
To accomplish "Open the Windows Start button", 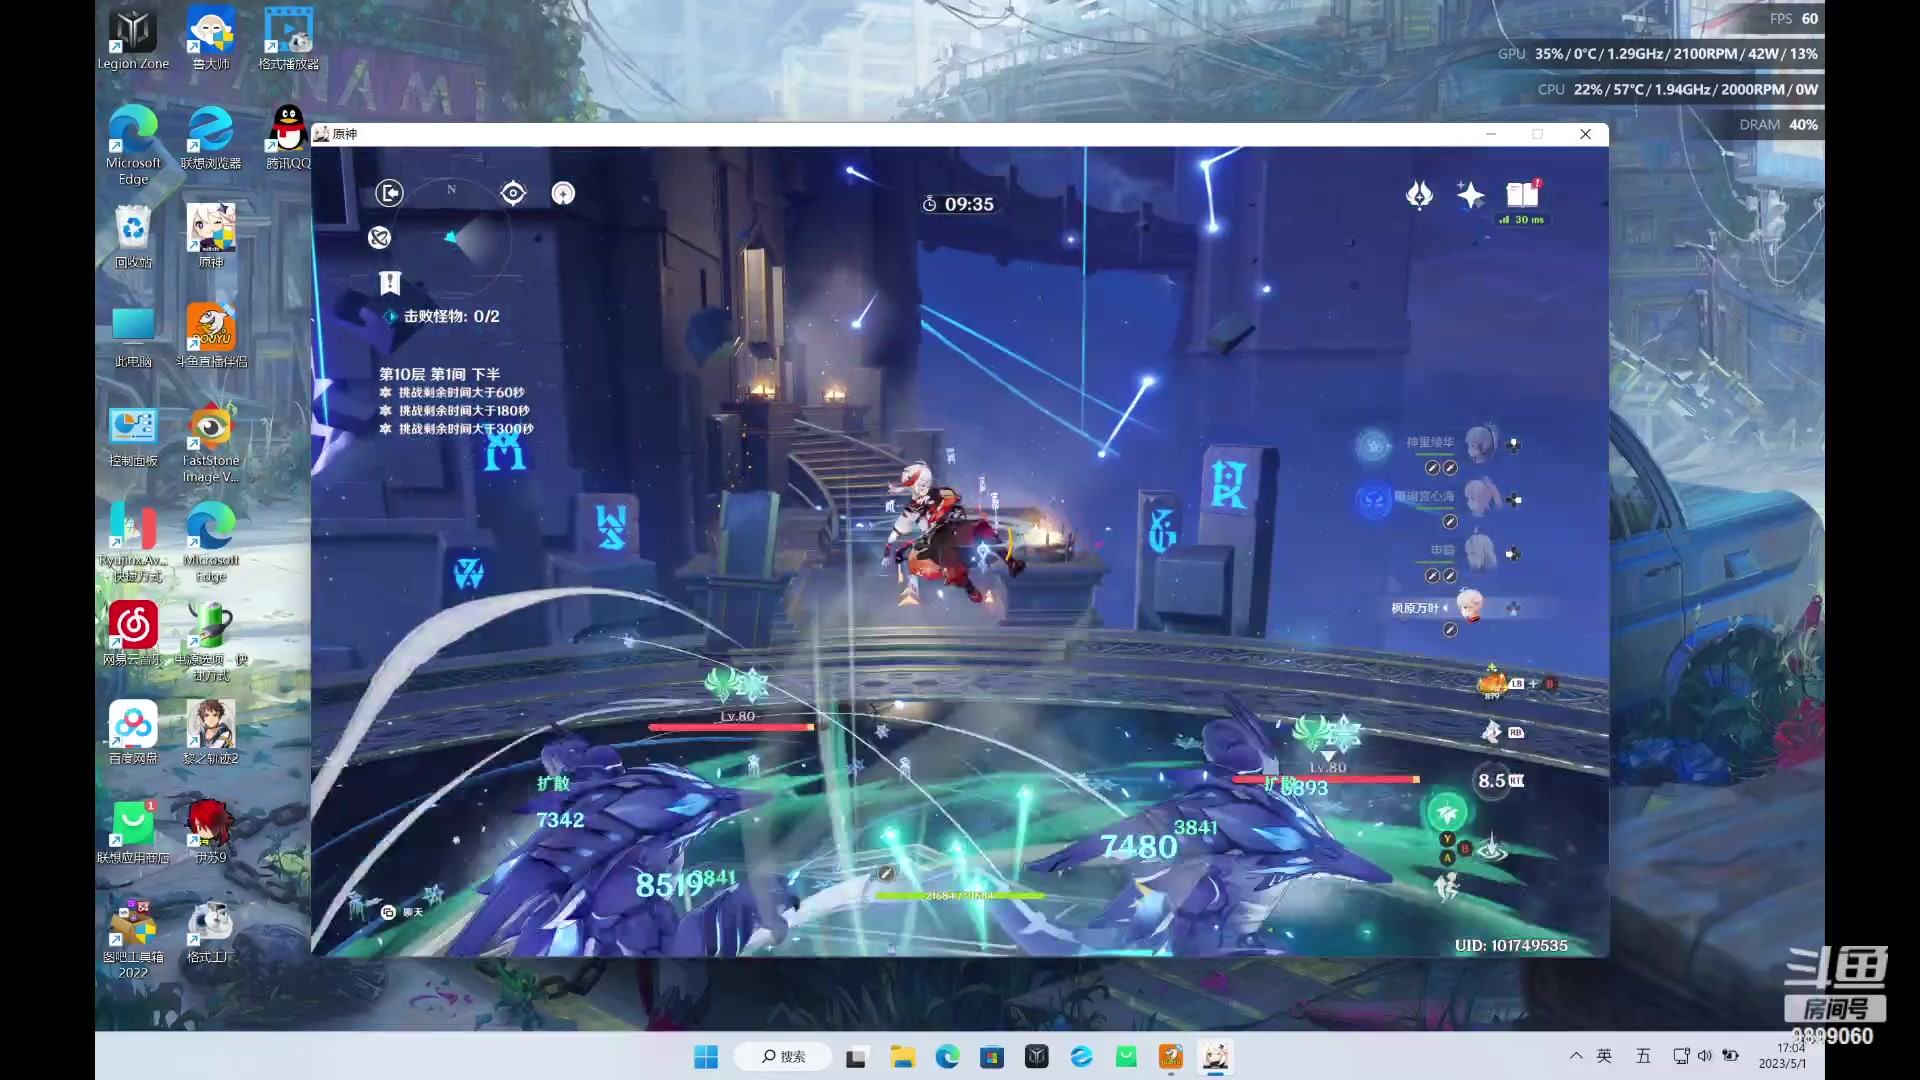I will click(706, 1057).
